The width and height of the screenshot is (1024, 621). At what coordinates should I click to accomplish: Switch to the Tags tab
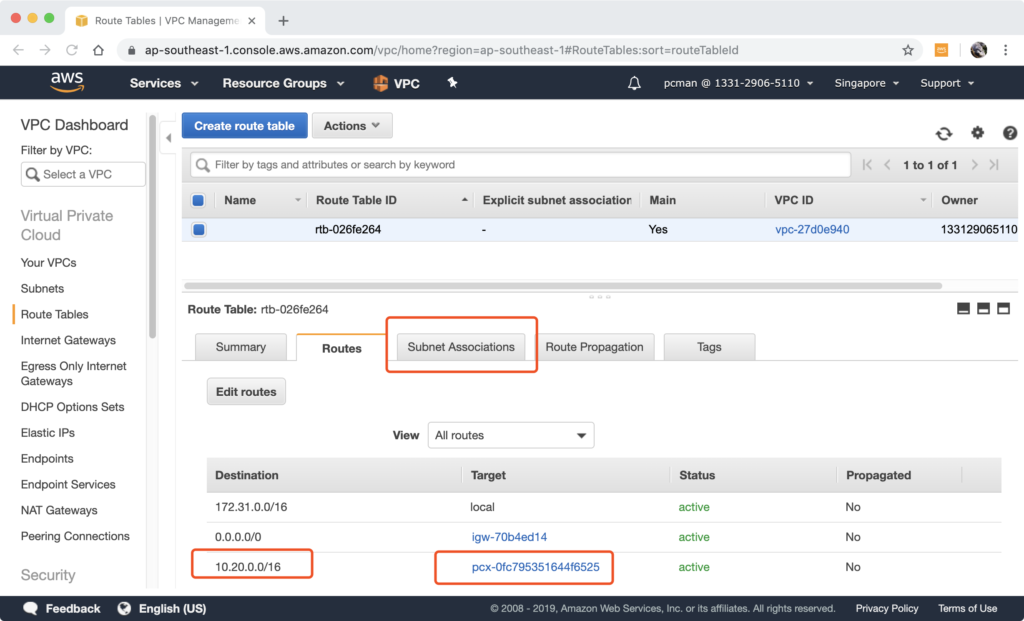[x=709, y=347]
